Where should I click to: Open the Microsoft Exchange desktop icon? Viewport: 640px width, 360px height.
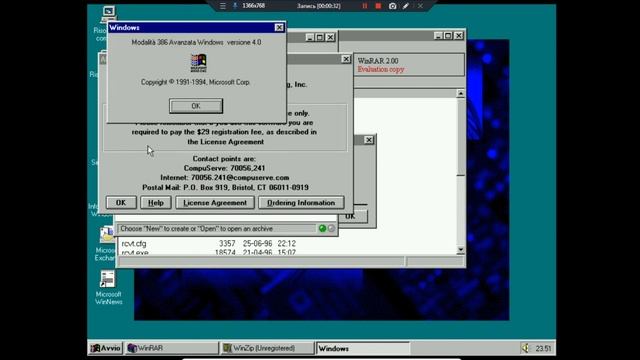click(107, 244)
